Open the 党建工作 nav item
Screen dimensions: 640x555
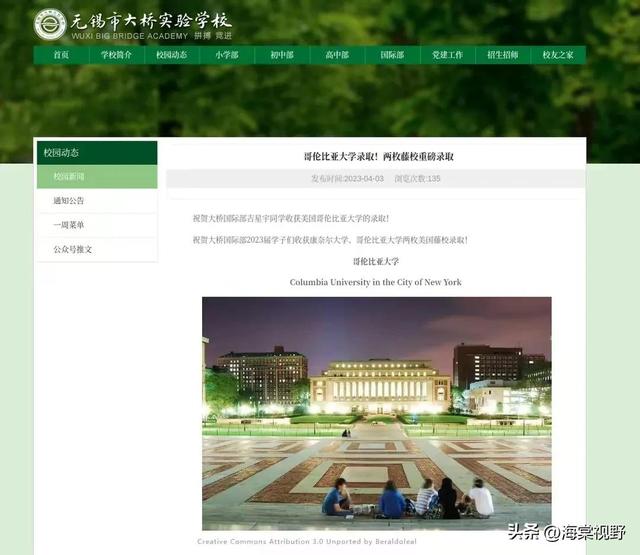pyautogui.click(x=448, y=55)
